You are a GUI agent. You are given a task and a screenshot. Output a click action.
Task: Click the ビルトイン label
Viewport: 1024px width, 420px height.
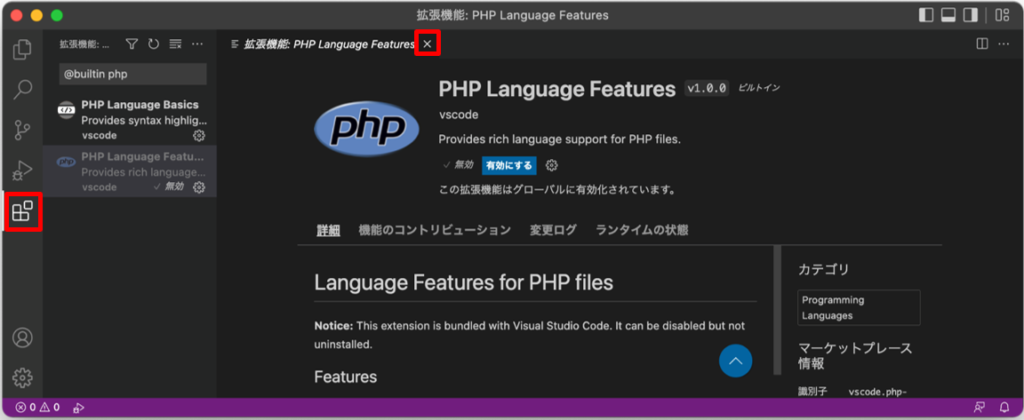(759, 88)
